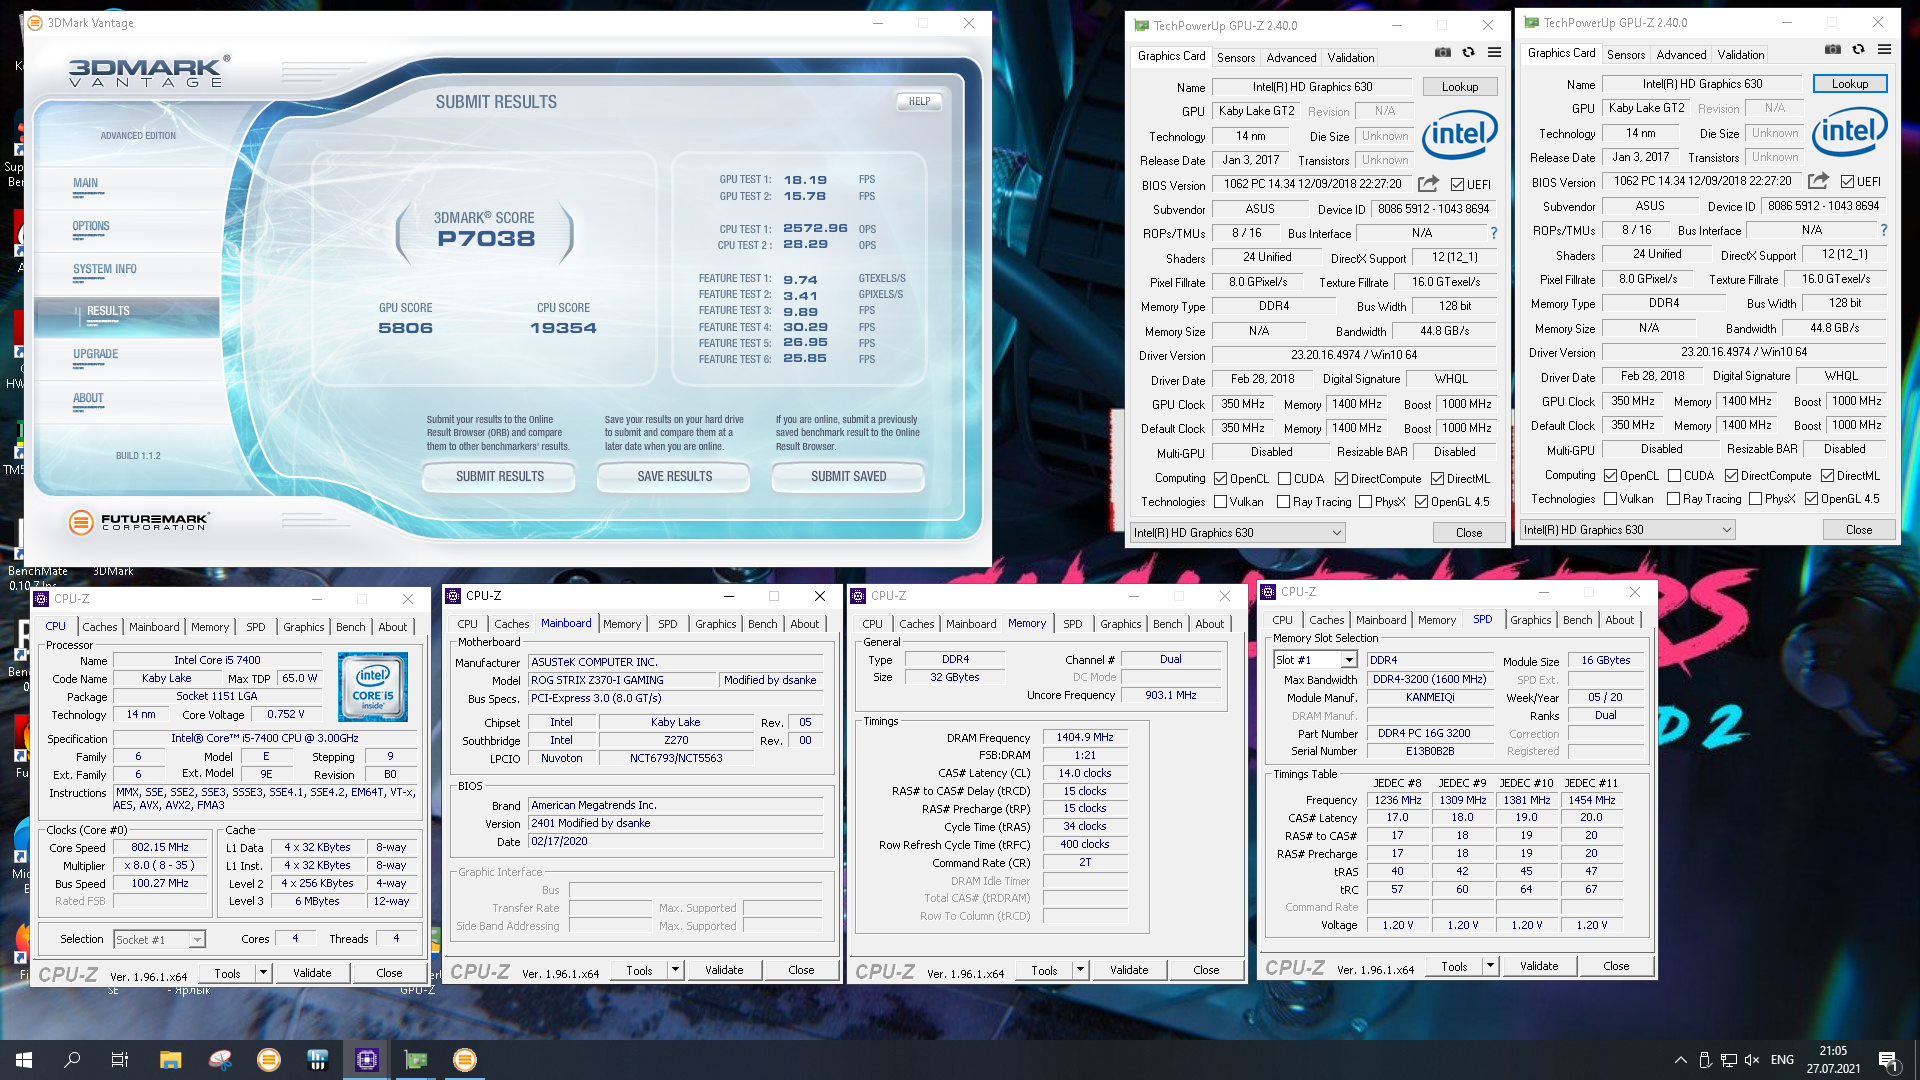Click HELP button in 3DMark Vantage

pos(919,101)
